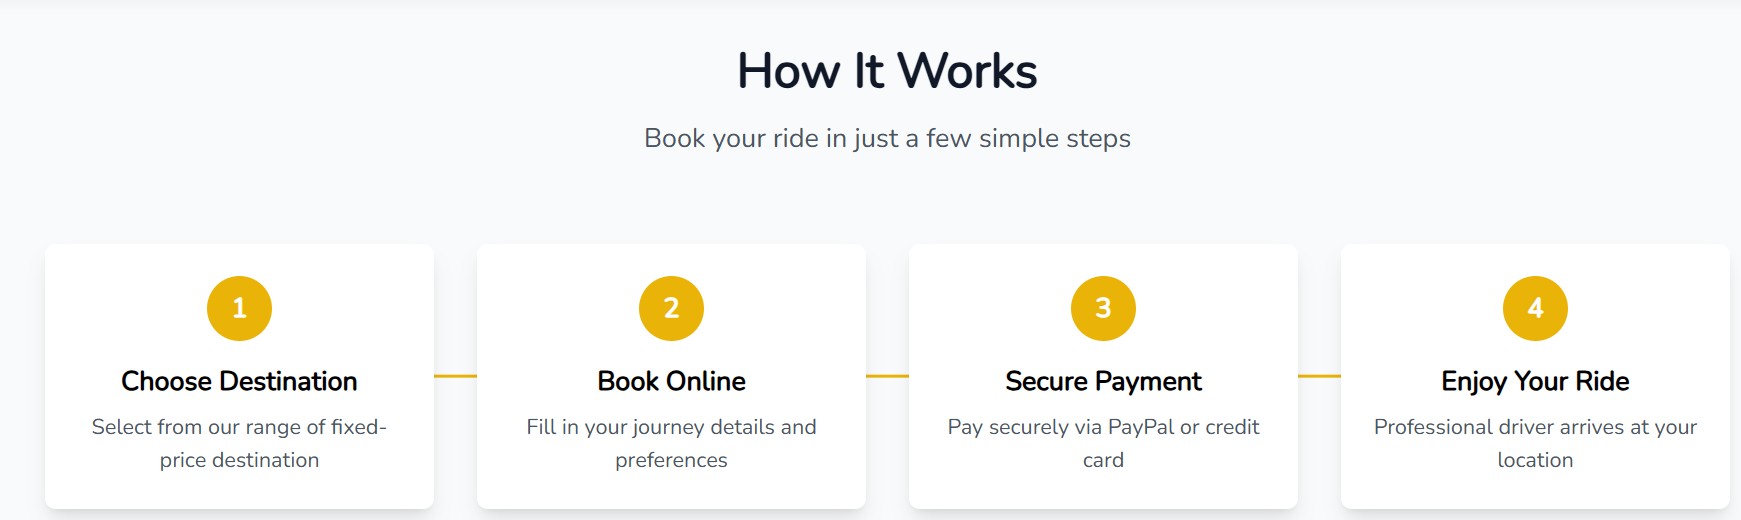Click the yellow step 3 circle icon

(1103, 308)
